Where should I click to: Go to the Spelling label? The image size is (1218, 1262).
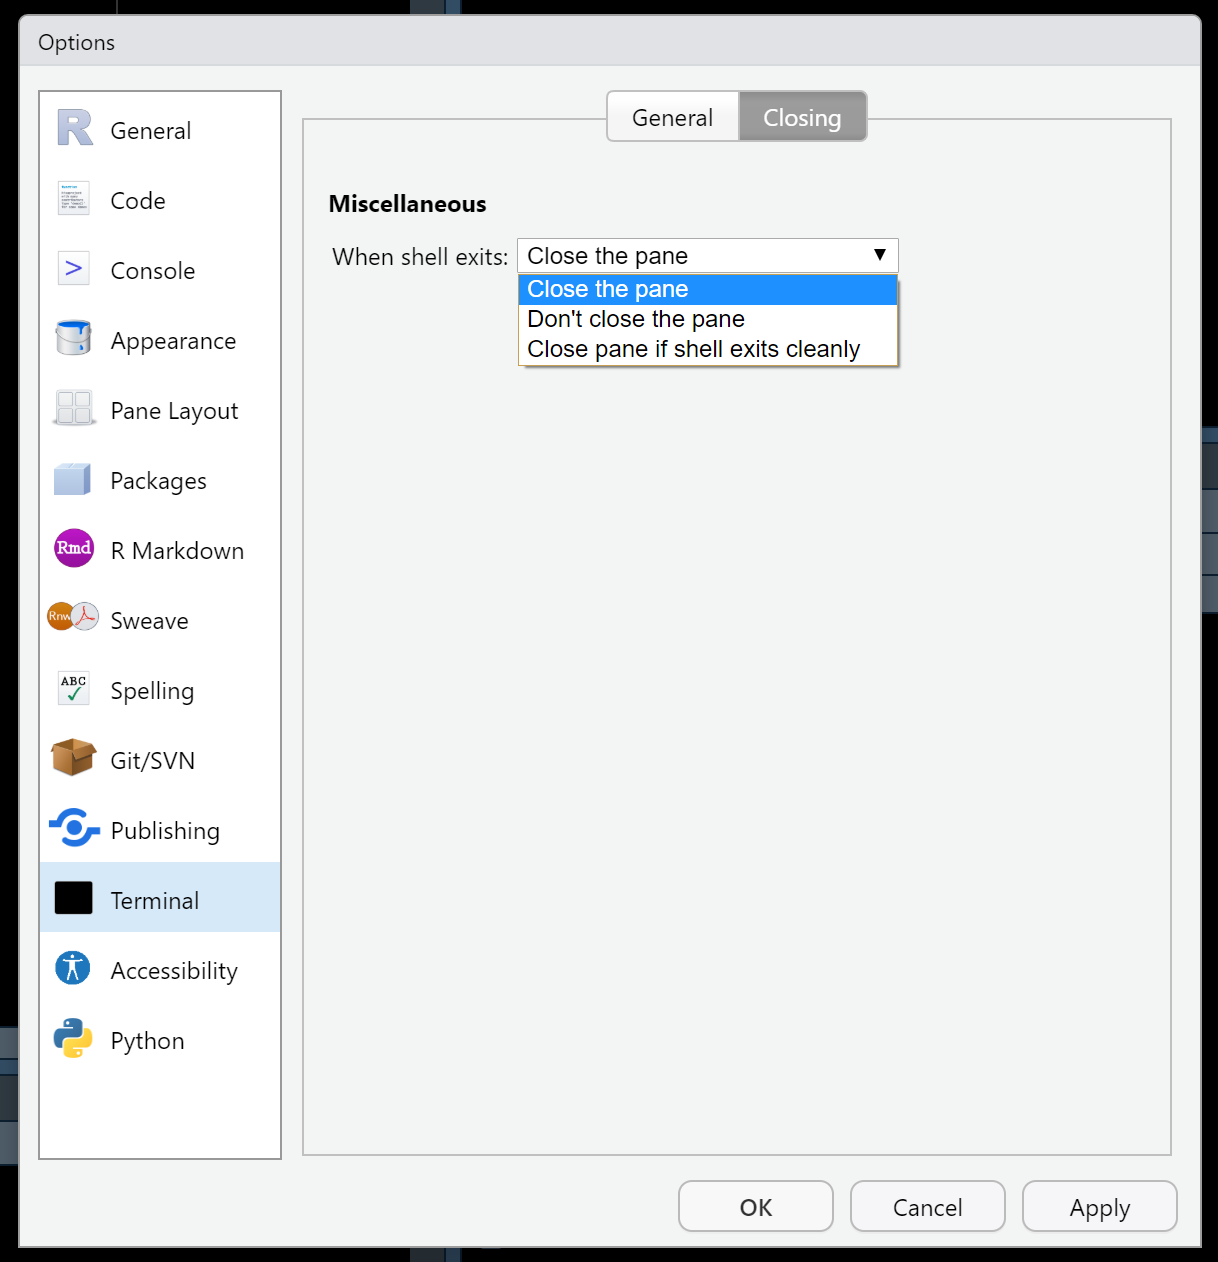pyautogui.click(x=152, y=691)
